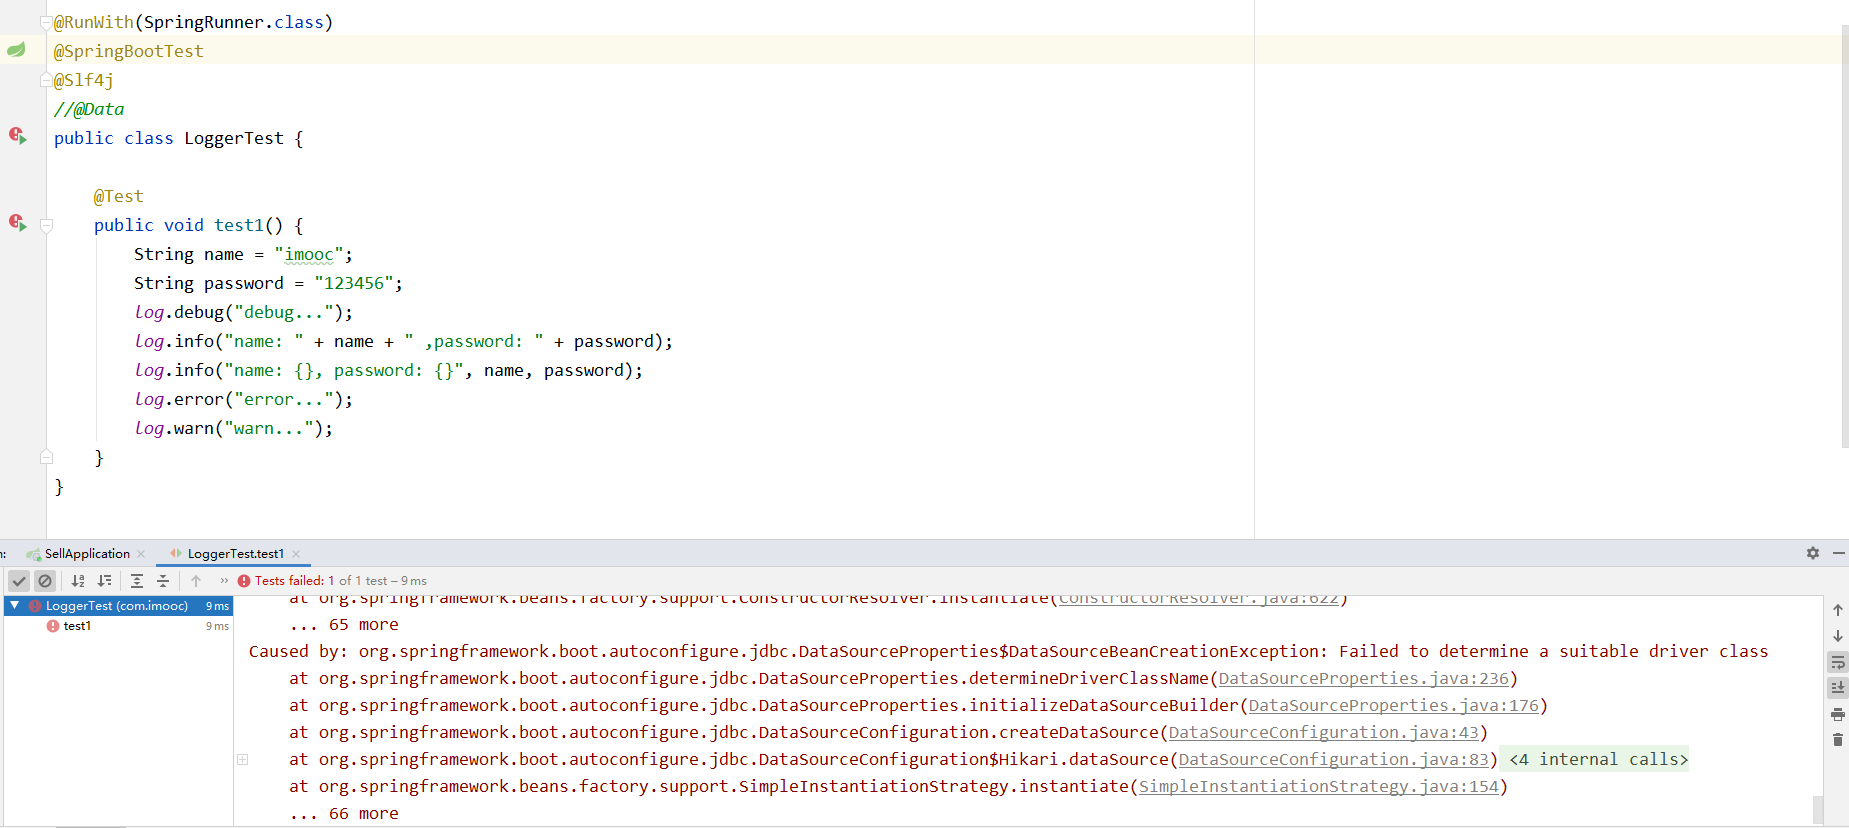This screenshot has height=828, width=1849.
Task: Collapse annotations fold marker at @RunWith
Action: pyautogui.click(x=46, y=22)
